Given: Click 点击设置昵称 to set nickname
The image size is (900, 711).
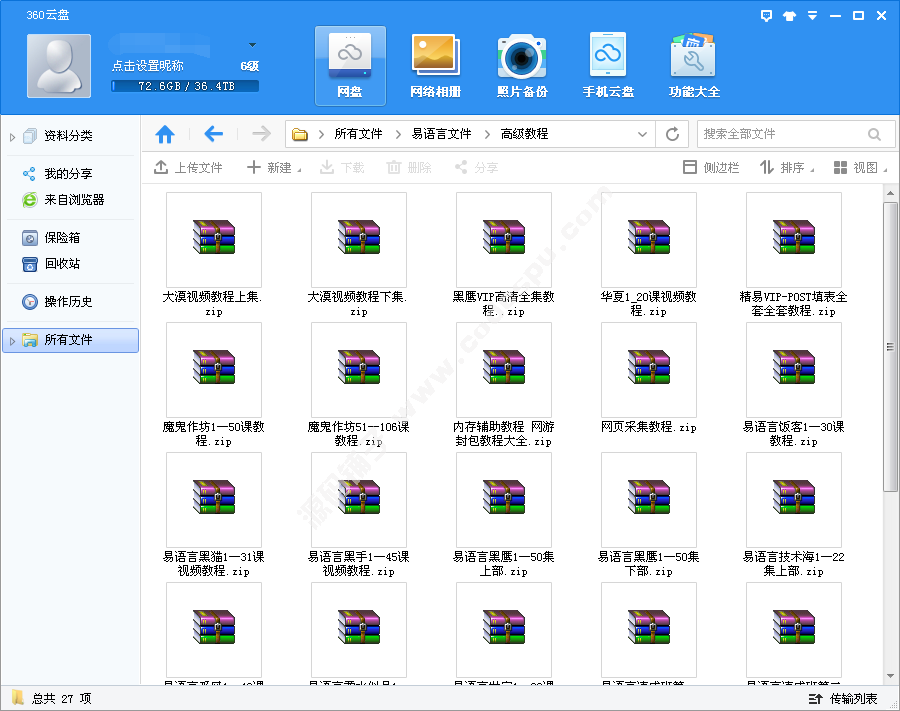Looking at the screenshot, I should (x=148, y=66).
